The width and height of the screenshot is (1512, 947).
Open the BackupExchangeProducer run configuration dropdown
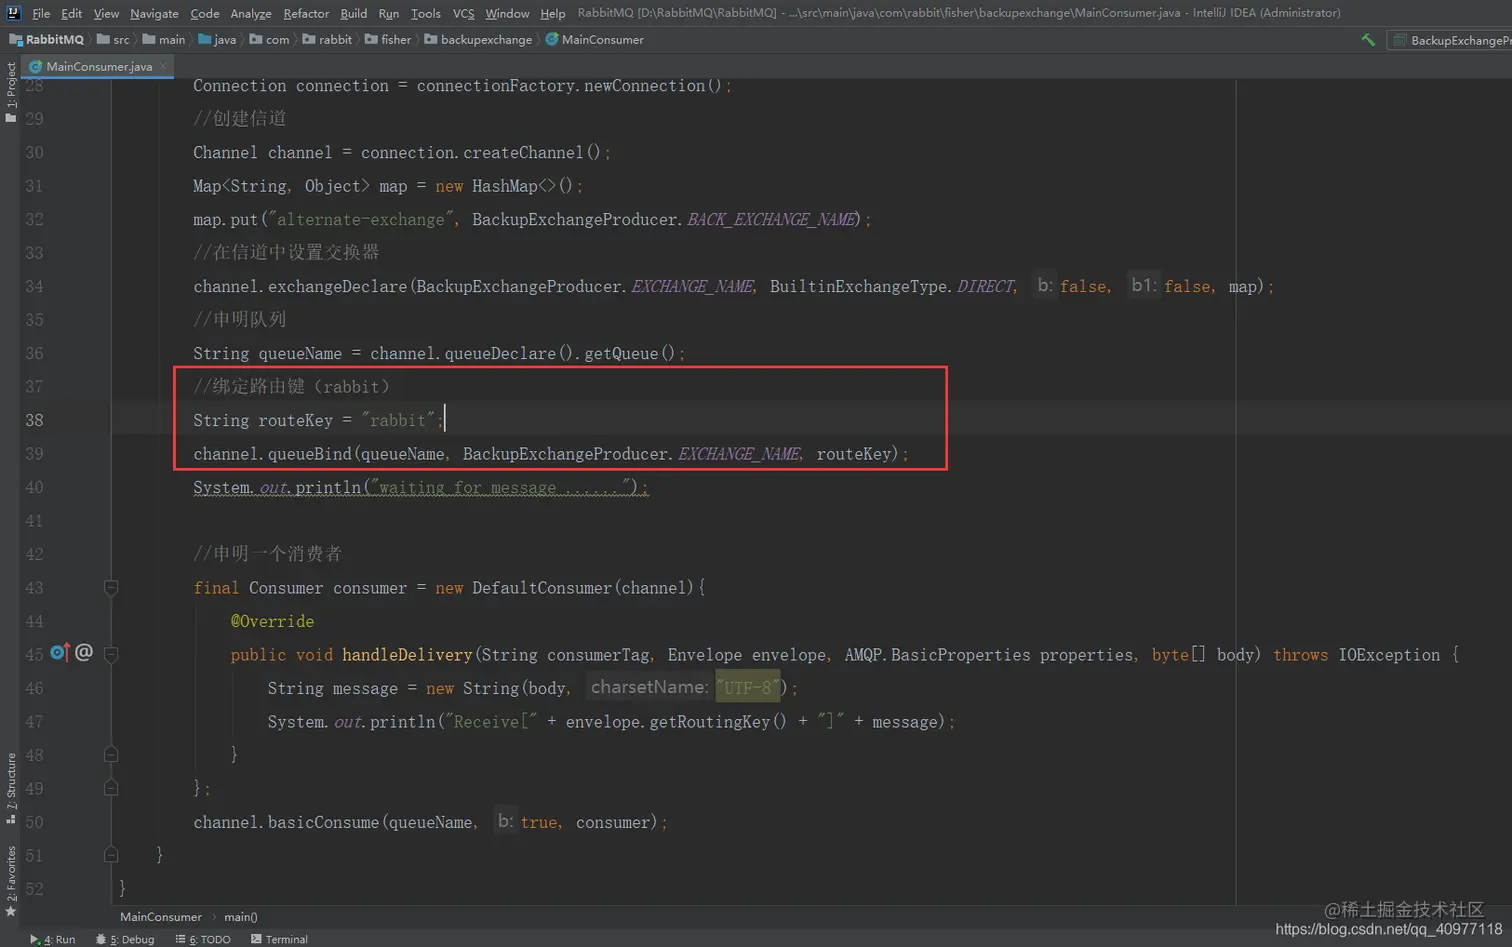1451,40
